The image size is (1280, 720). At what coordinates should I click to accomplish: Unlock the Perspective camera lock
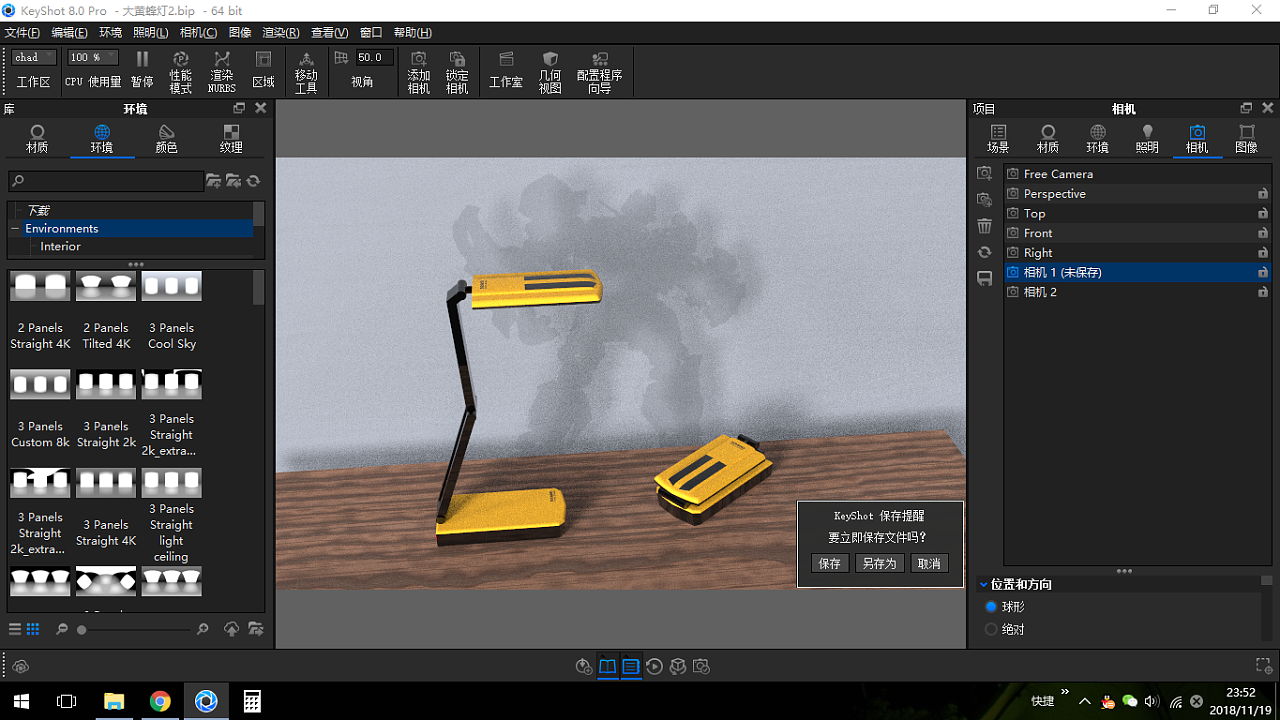[x=1263, y=193]
